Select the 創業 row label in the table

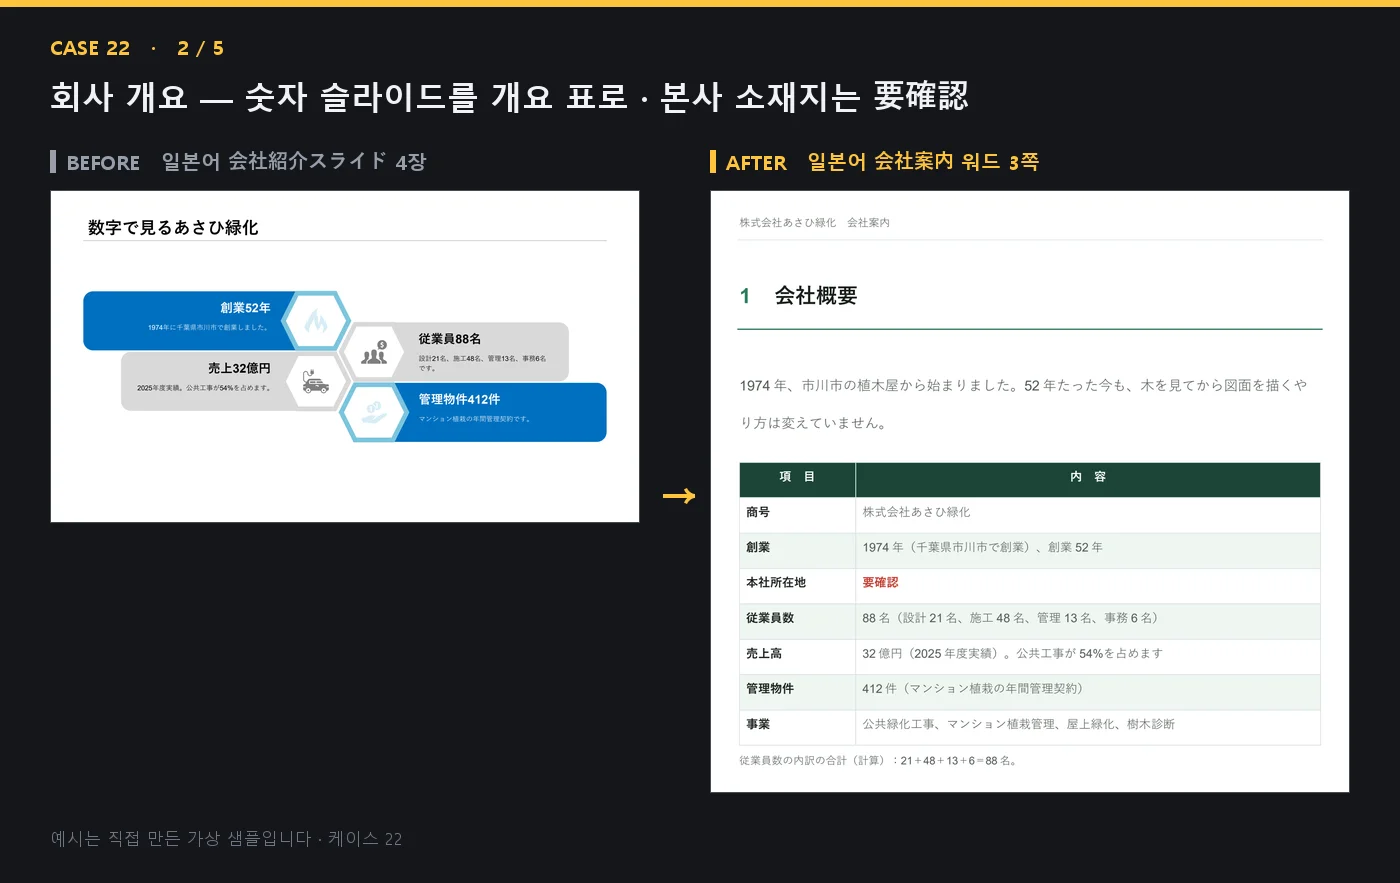tap(758, 548)
